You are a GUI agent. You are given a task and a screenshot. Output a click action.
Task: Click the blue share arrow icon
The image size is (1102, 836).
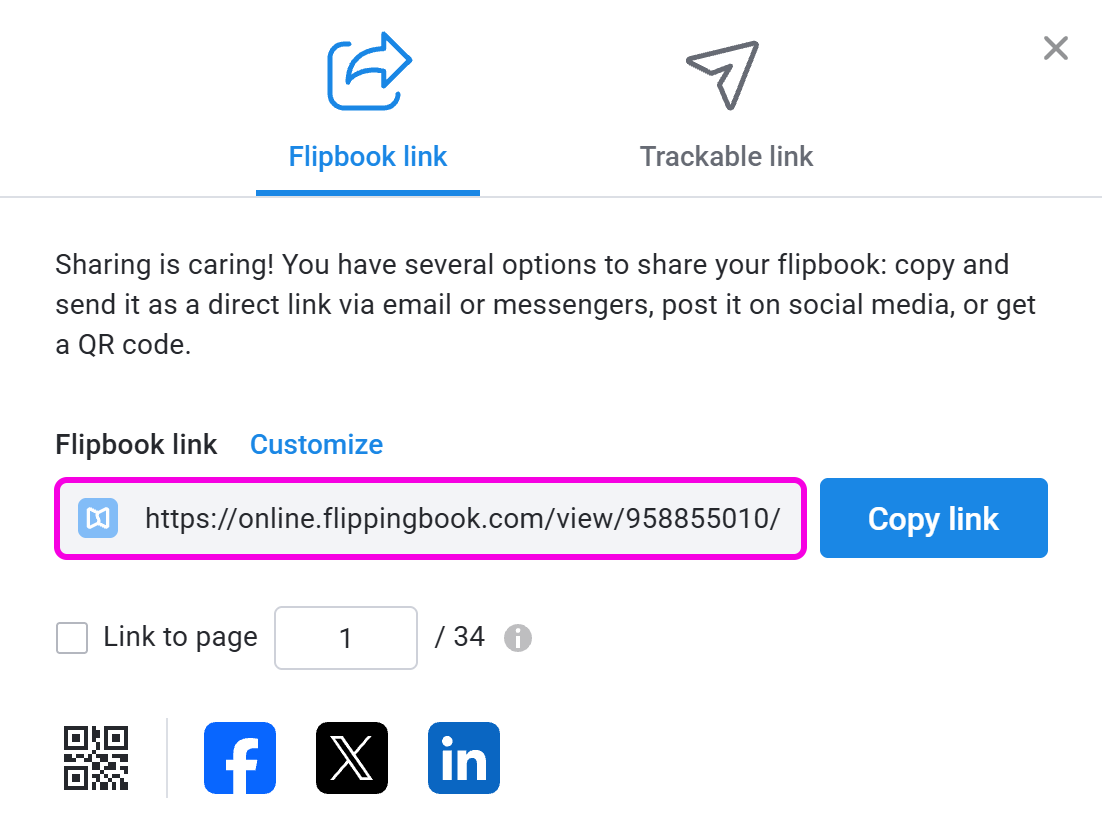pos(368,72)
